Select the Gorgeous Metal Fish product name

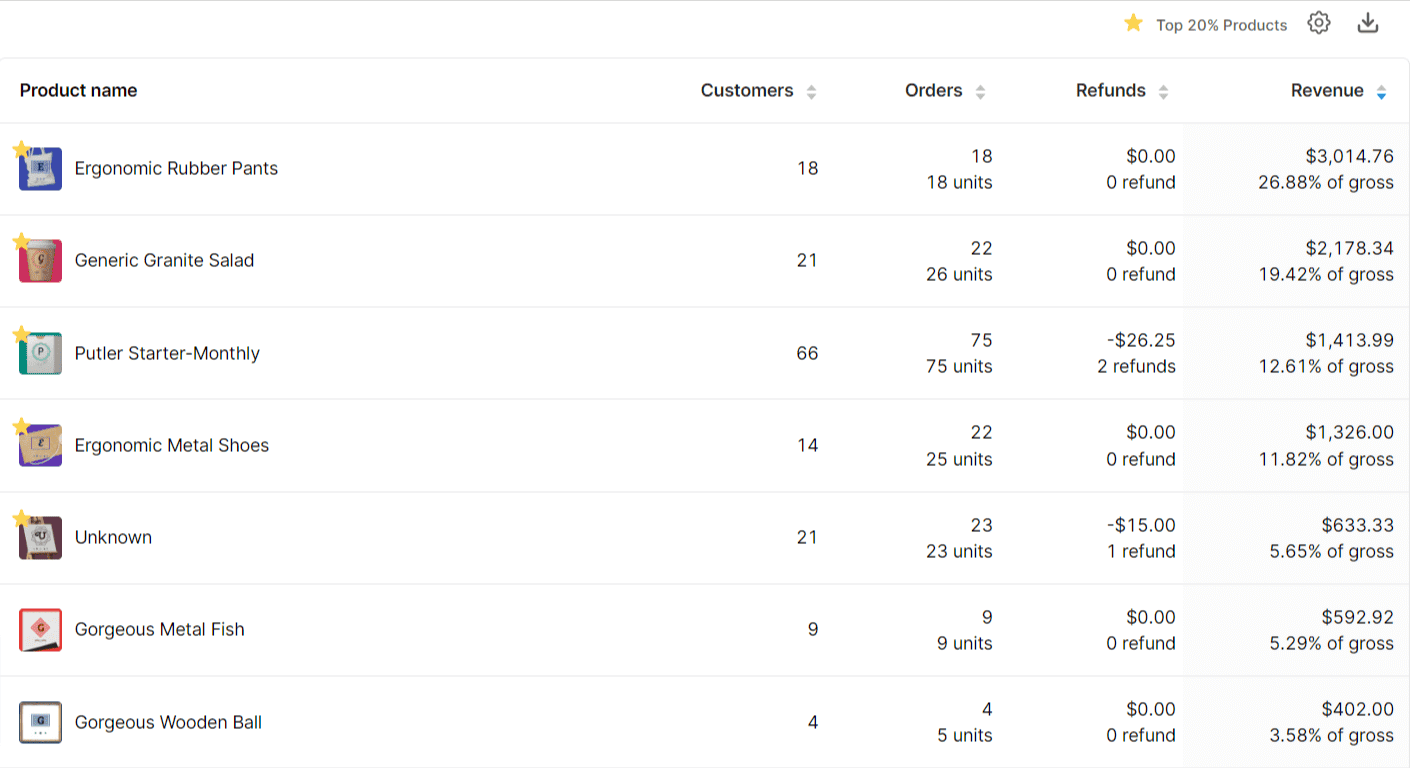tap(160, 630)
